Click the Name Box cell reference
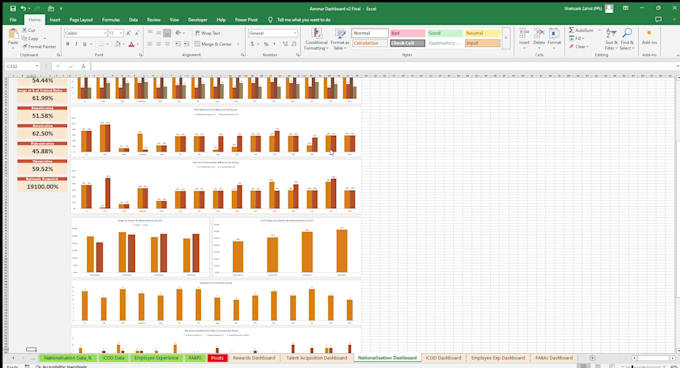 tap(22, 66)
